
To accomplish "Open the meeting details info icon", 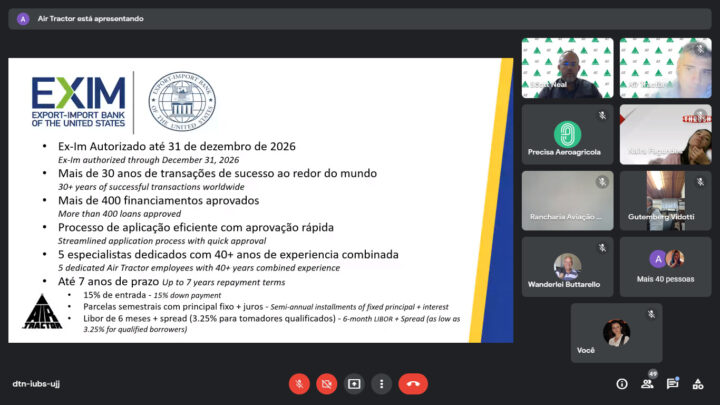I will tap(622, 383).
